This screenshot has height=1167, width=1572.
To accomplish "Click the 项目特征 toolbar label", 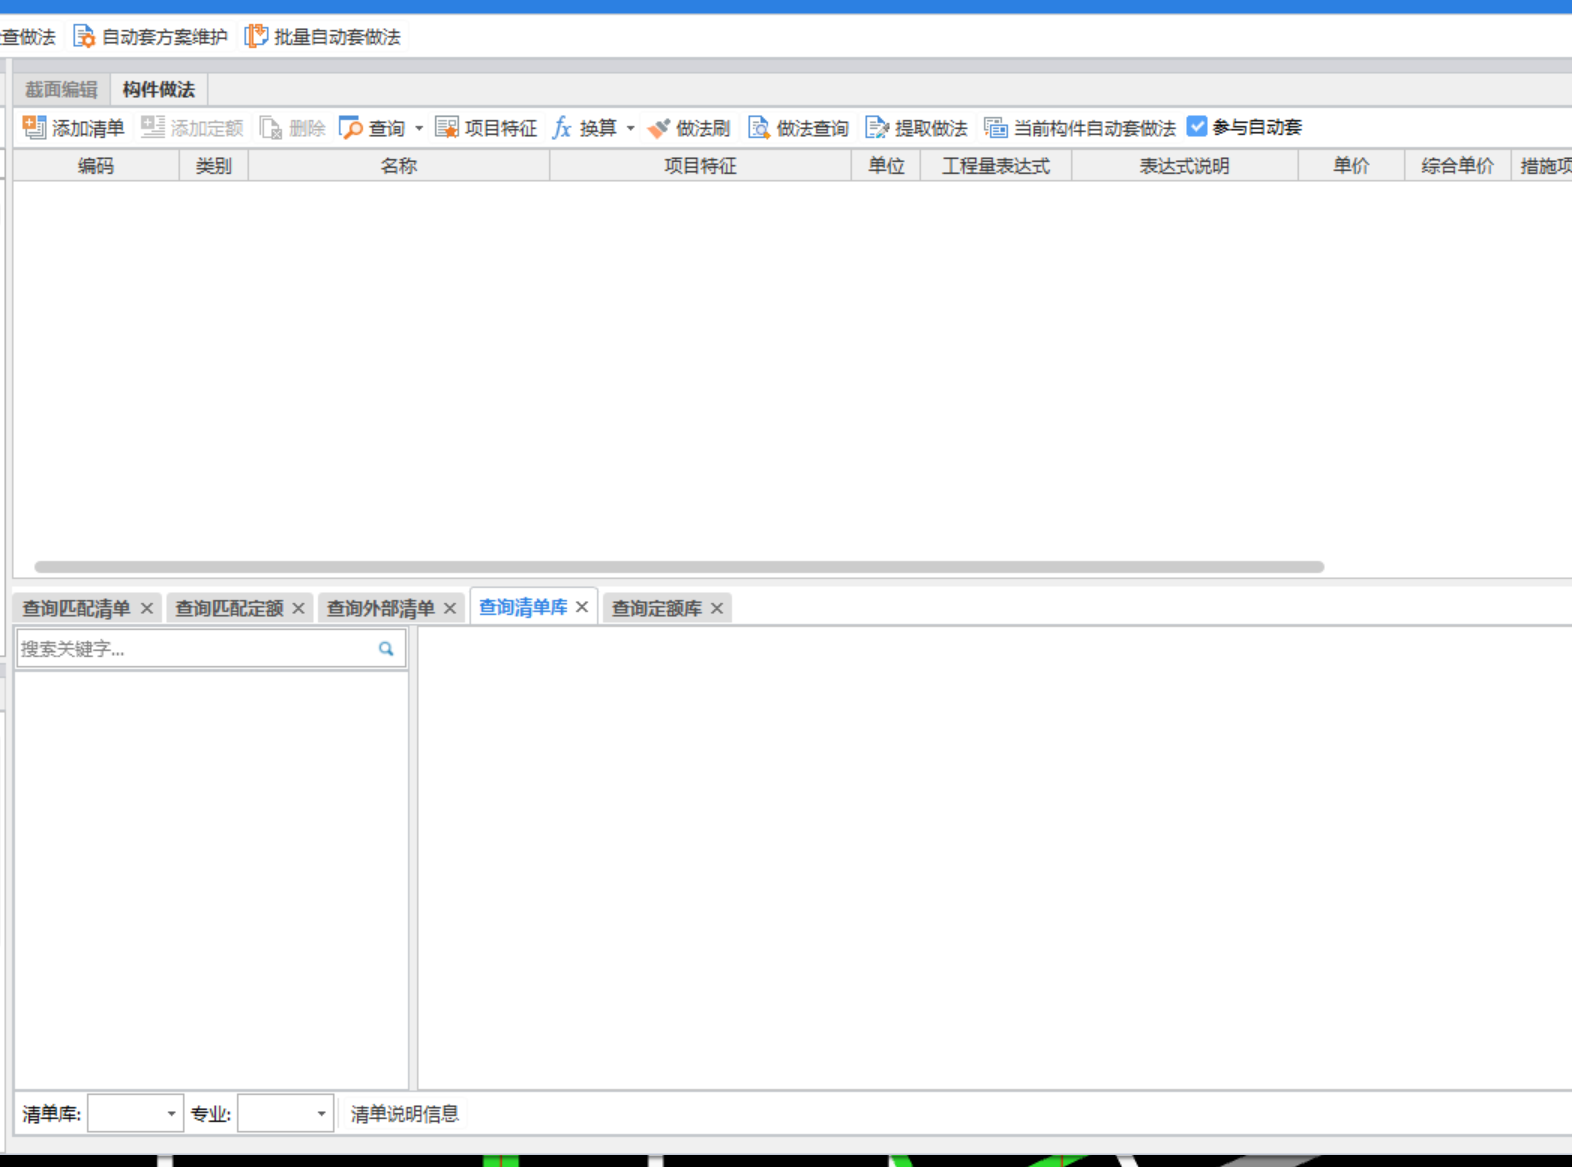I will pos(501,128).
